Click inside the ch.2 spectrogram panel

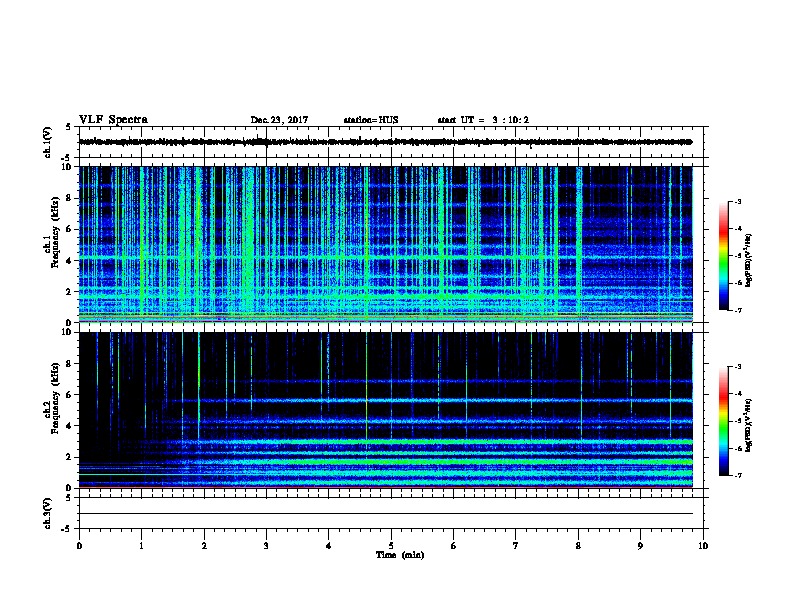[x=385, y=410]
